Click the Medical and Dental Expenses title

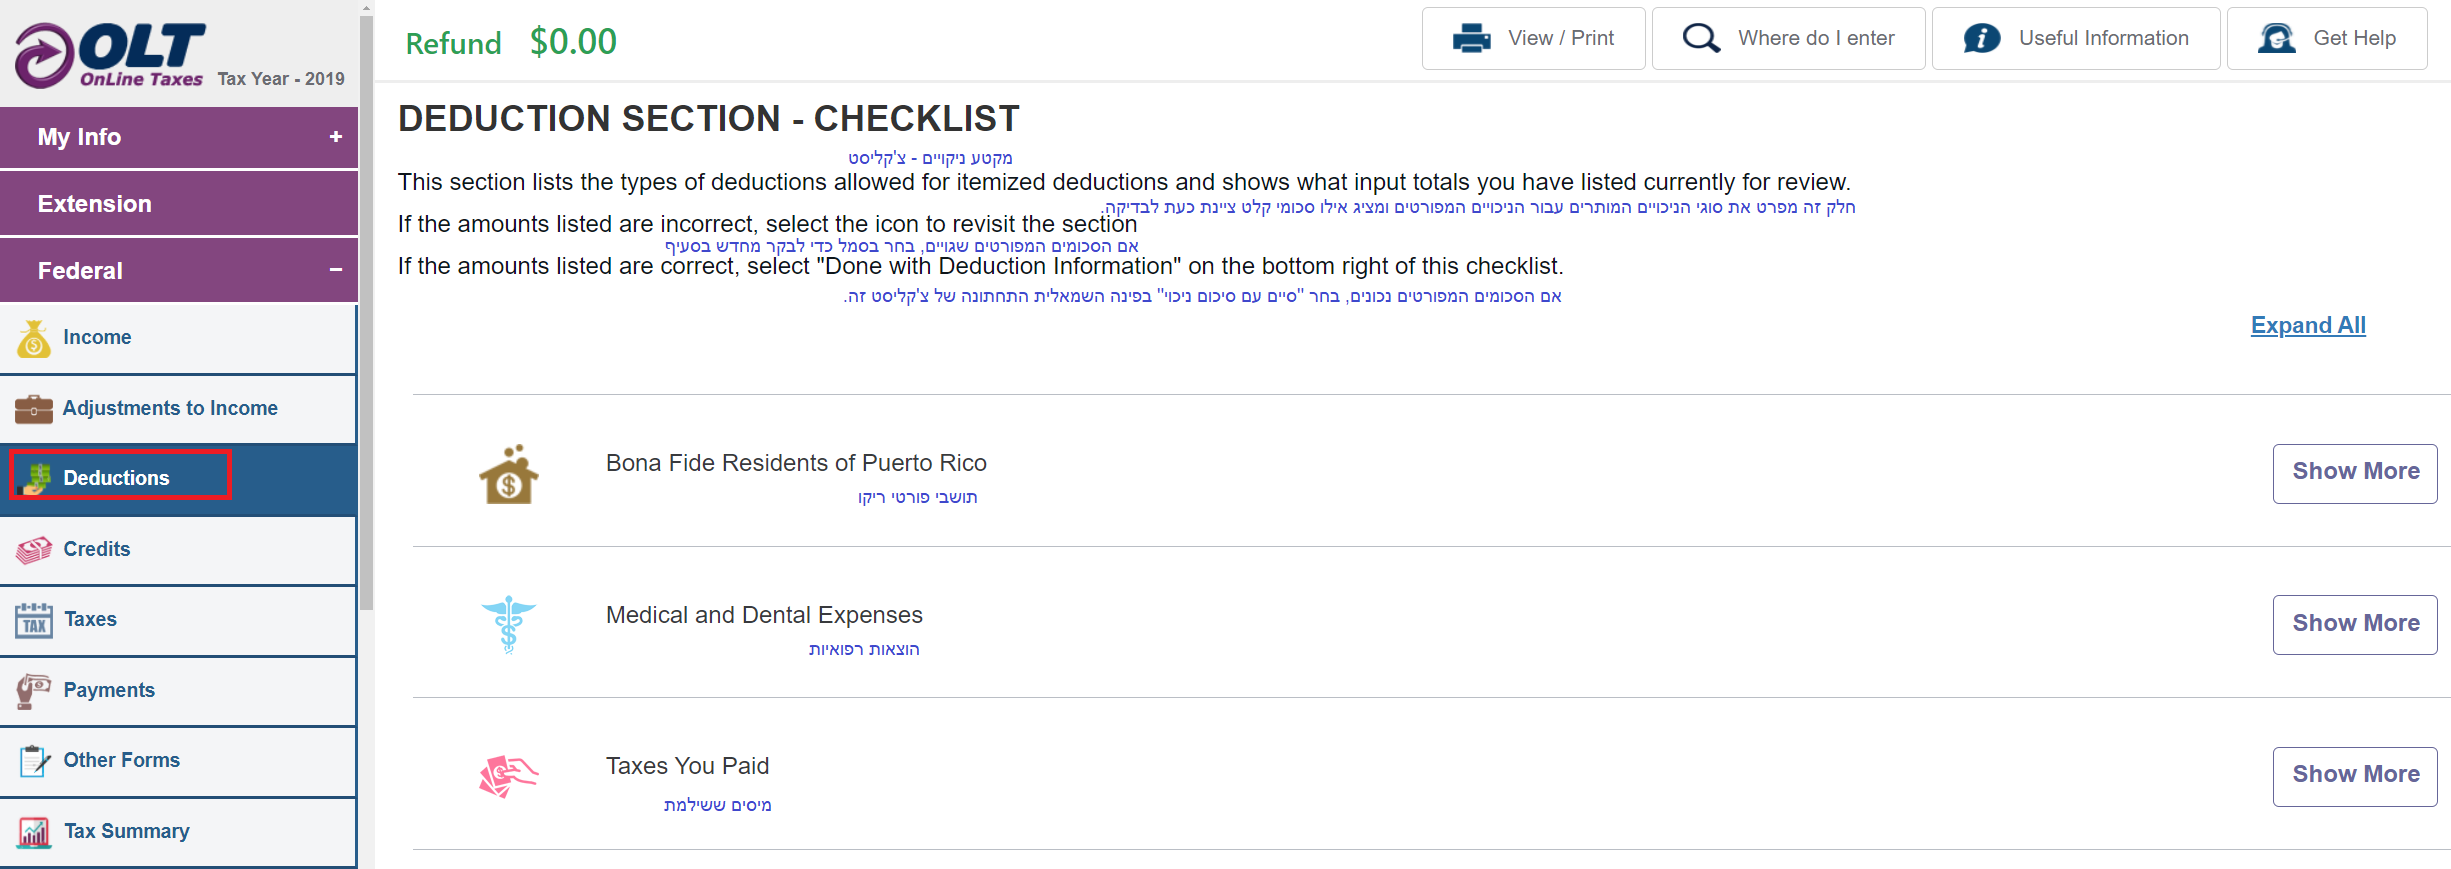[764, 615]
